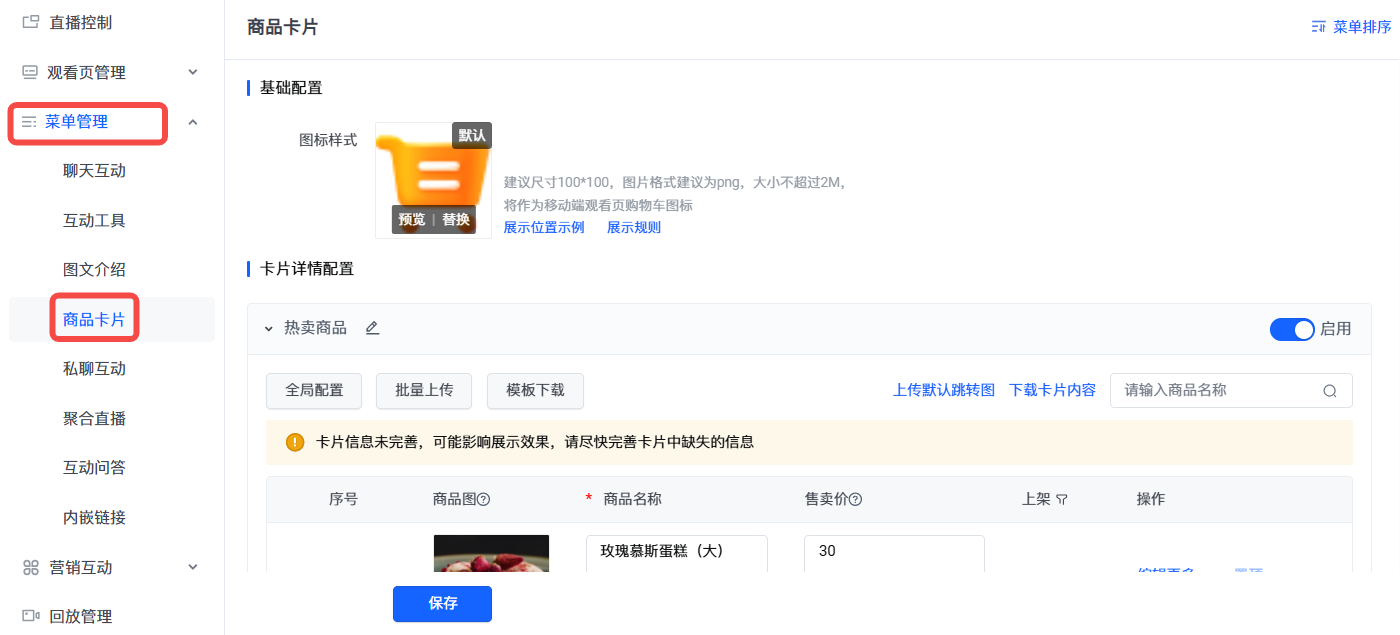
Task: Click the 热卖商品 section title
Action: (x=315, y=328)
